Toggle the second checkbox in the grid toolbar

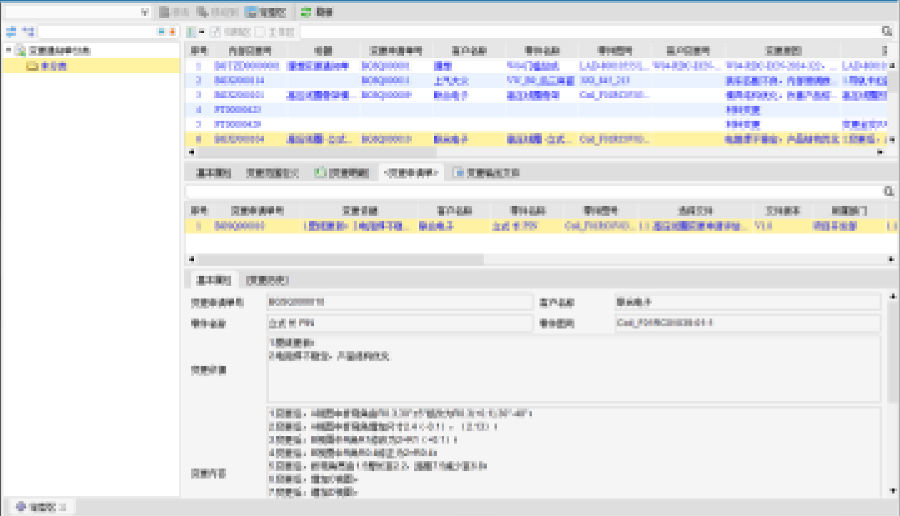coord(262,32)
